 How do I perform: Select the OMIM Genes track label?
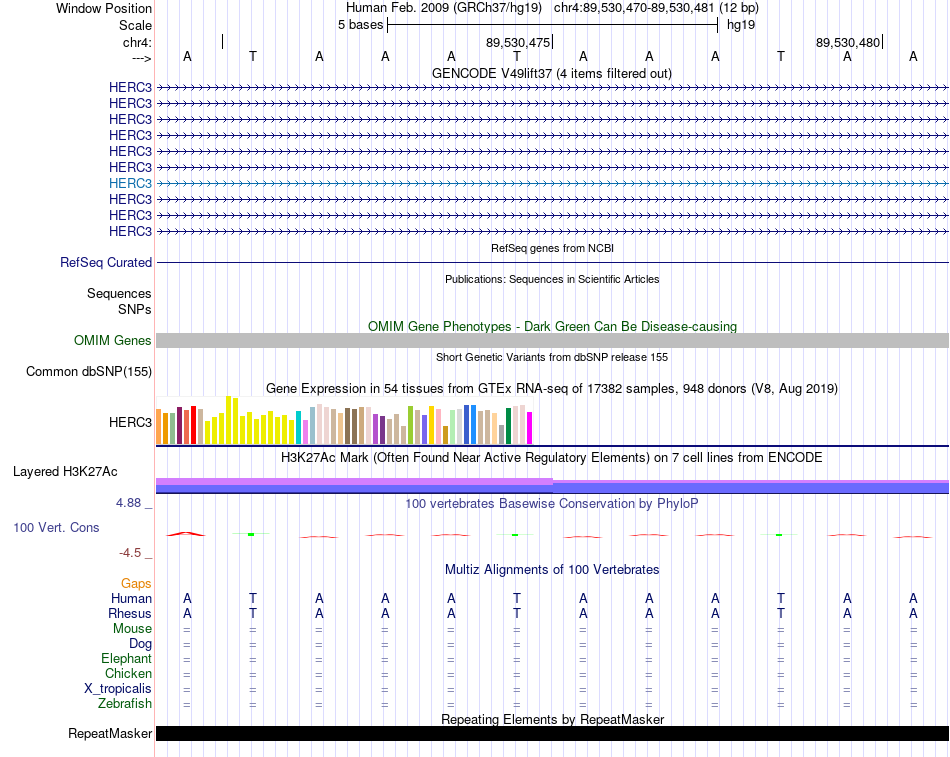tap(113, 341)
